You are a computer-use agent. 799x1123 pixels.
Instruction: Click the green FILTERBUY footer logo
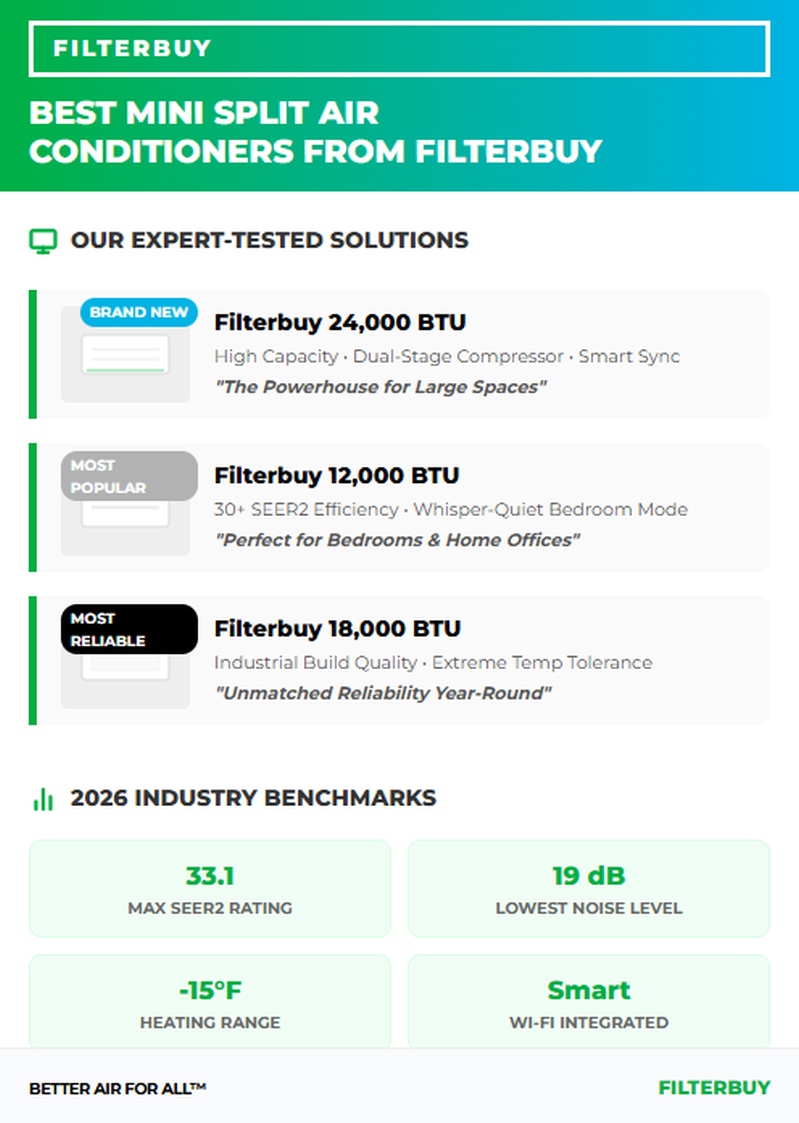[x=714, y=1087]
